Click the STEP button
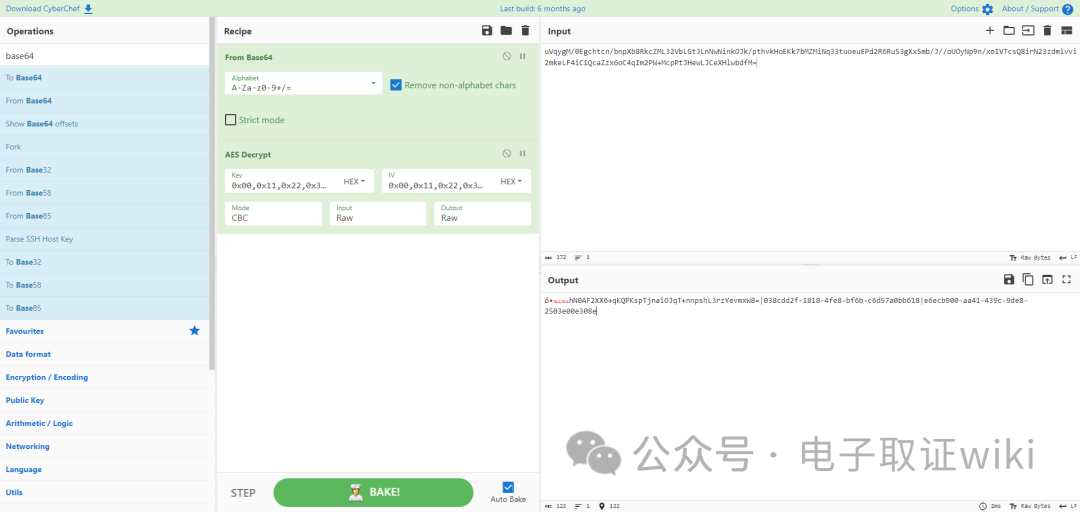Image resolution: width=1080 pixels, height=512 pixels. coord(243,493)
